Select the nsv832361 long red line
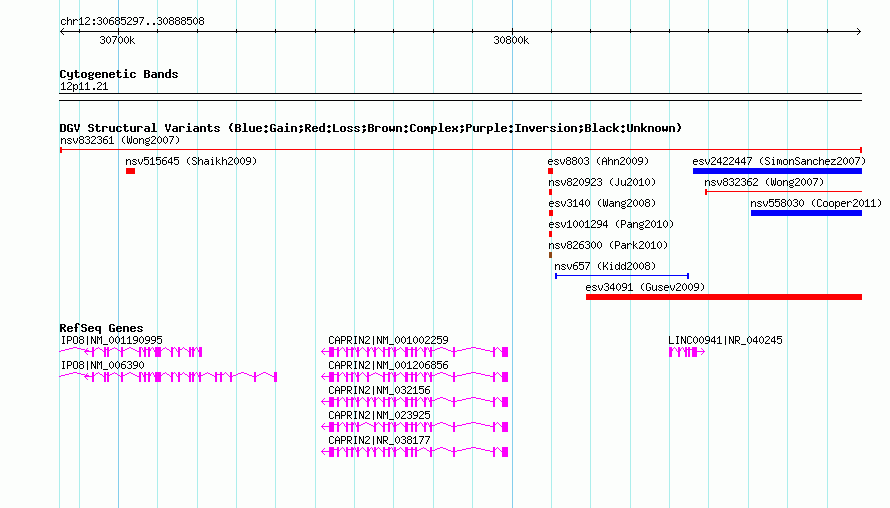 [461, 150]
